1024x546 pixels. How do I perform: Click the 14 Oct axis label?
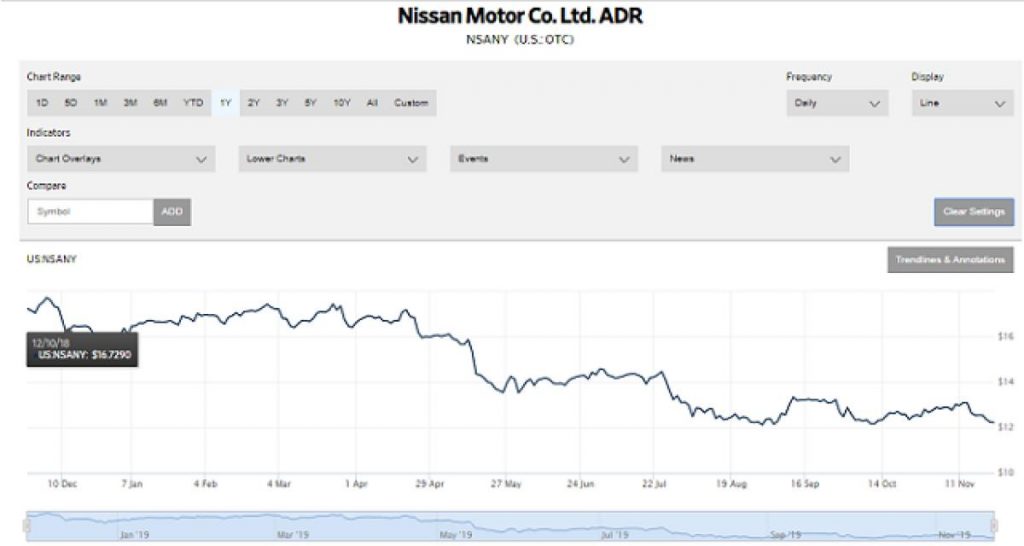tap(882, 484)
